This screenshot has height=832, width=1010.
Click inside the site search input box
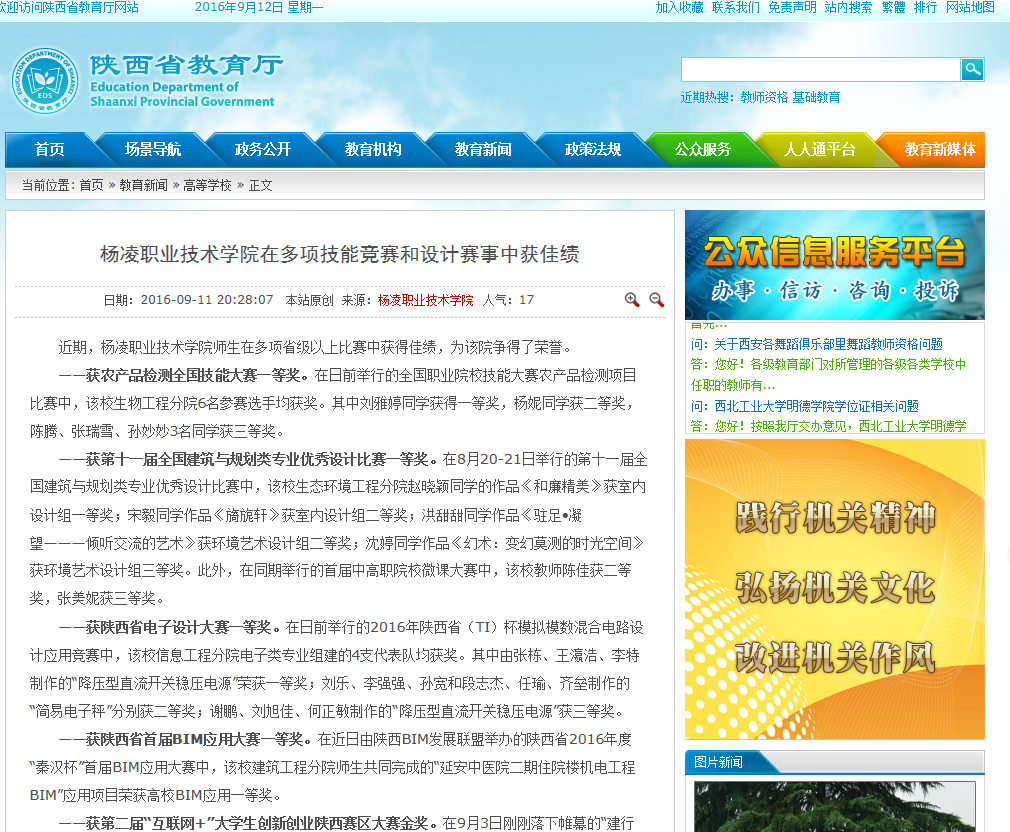(x=820, y=69)
